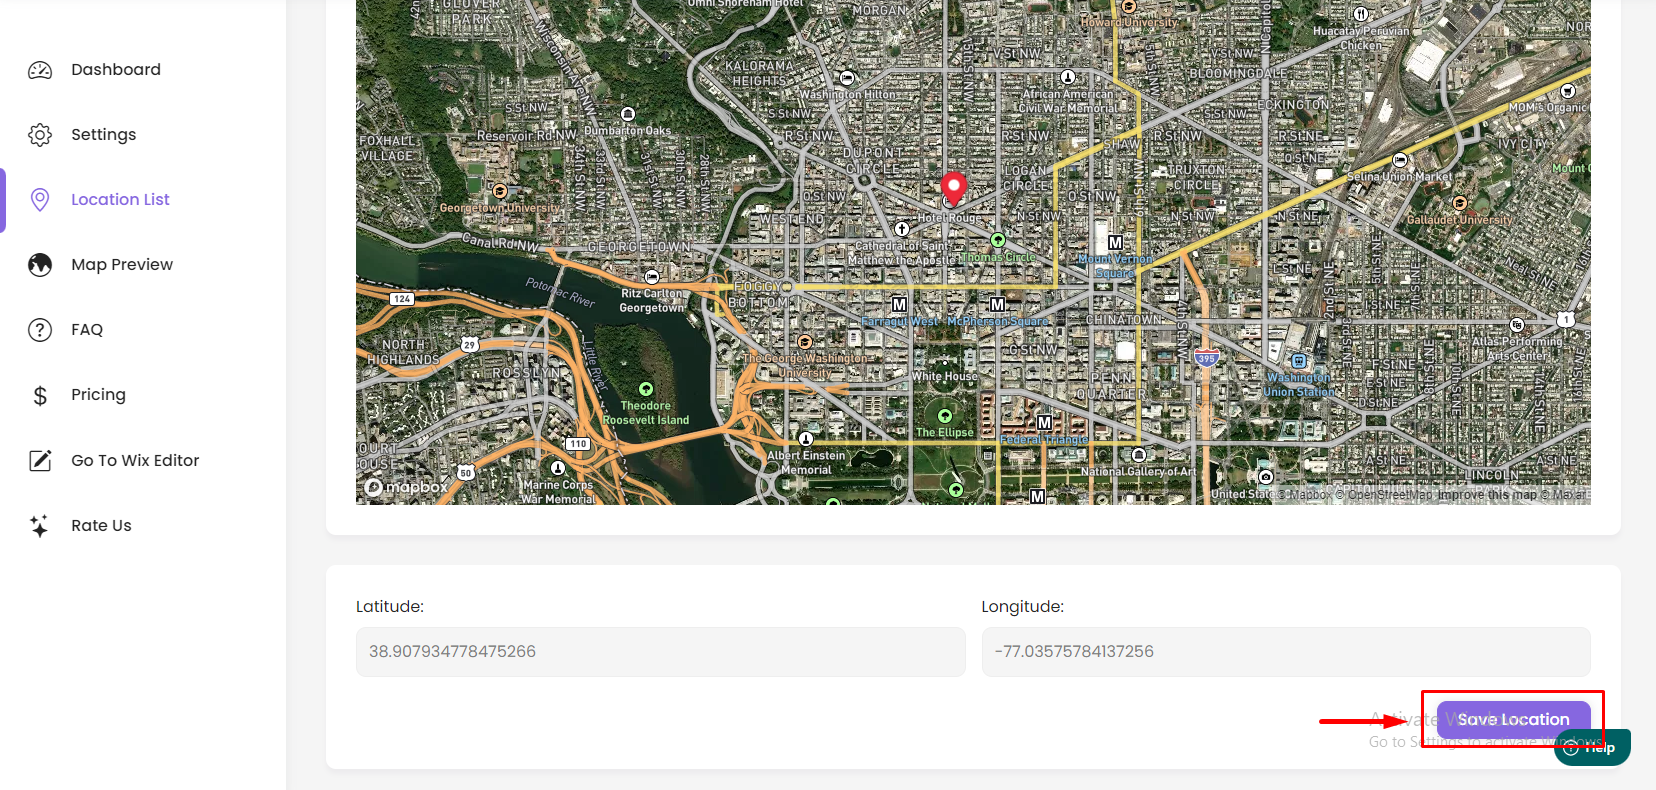This screenshot has width=1656, height=790.
Task: Open the Rate Us option
Action: coord(101,525)
